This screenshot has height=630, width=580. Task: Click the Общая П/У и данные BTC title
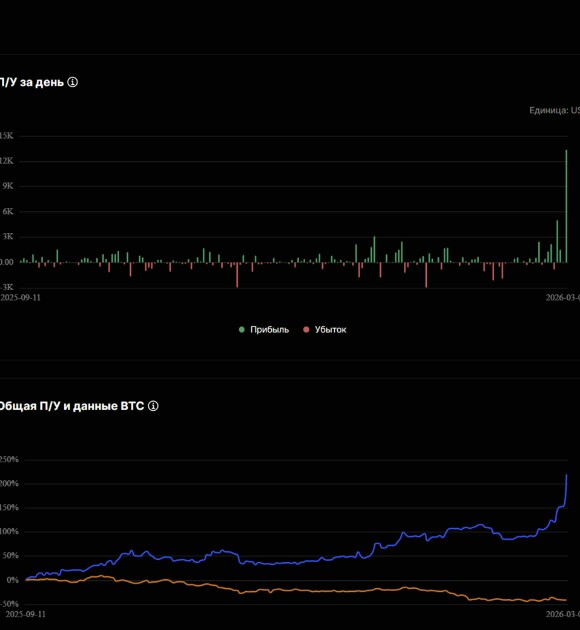pyautogui.click(x=71, y=406)
